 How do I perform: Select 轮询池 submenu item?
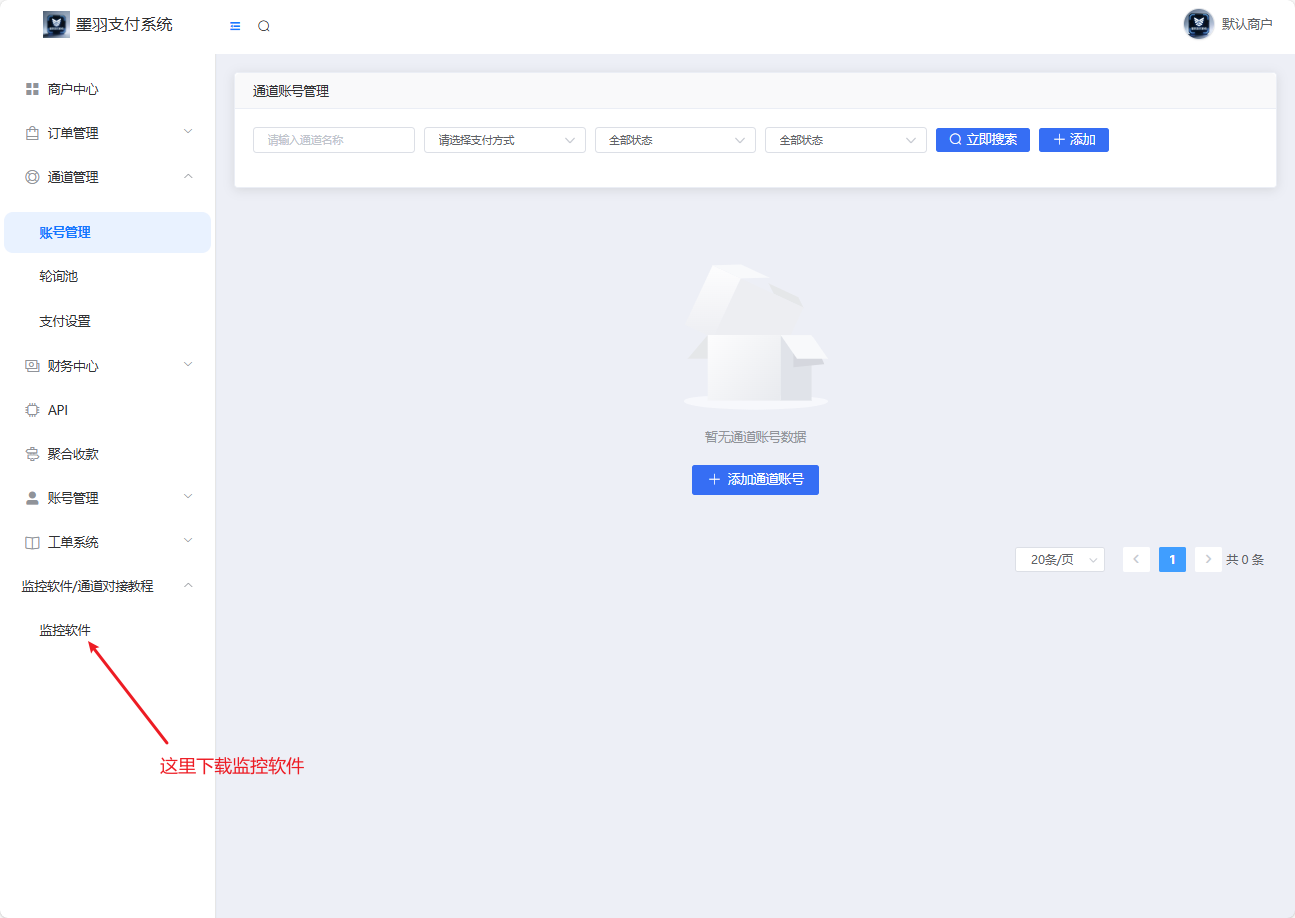[59, 276]
